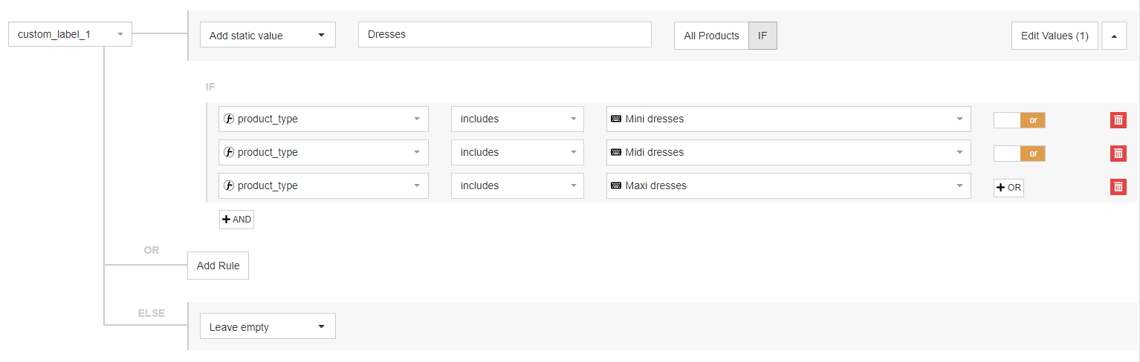Open the Midi dresses value dropdown
Viewport: 1140px width, 362px height.
tap(788, 153)
